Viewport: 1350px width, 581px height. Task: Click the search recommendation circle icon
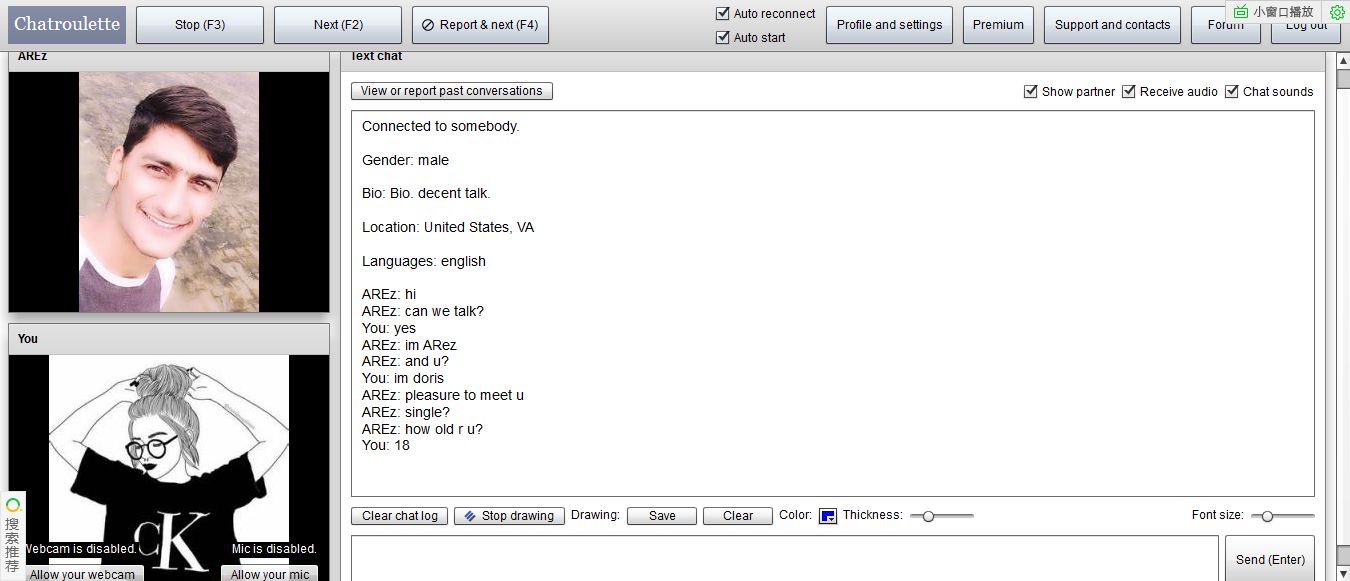pyautogui.click(x=13, y=505)
